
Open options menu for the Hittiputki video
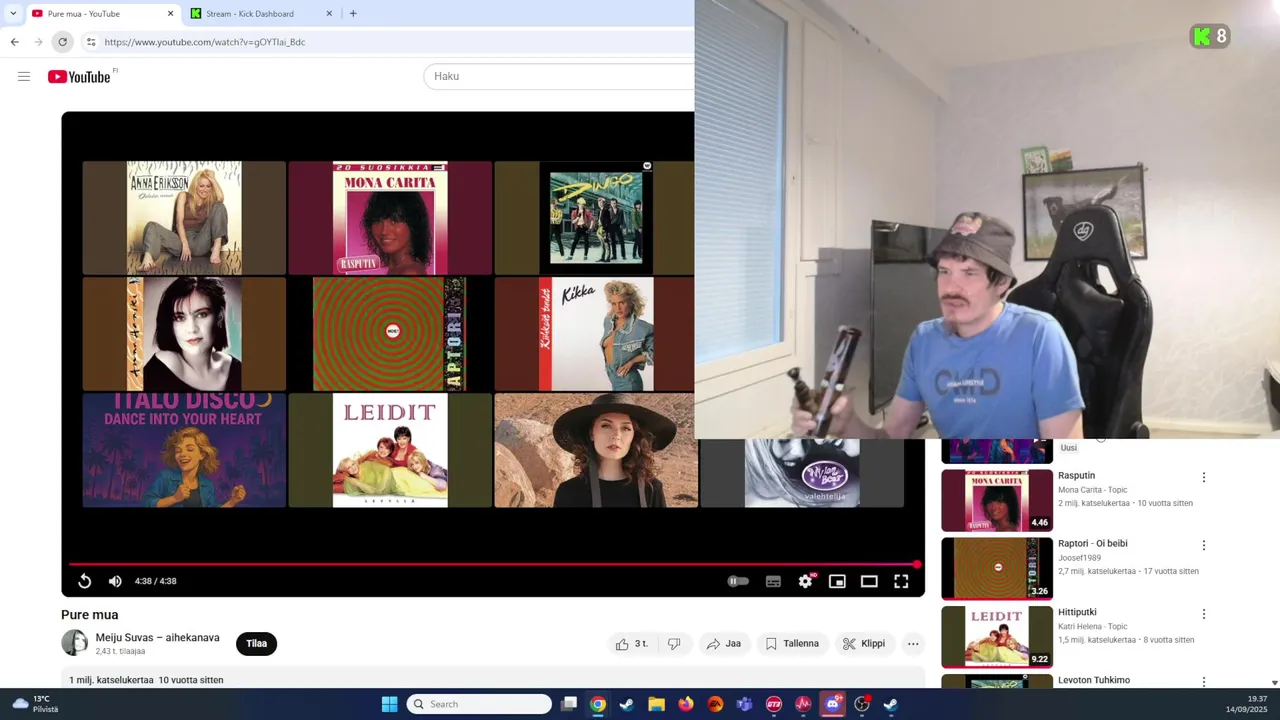[1204, 614]
